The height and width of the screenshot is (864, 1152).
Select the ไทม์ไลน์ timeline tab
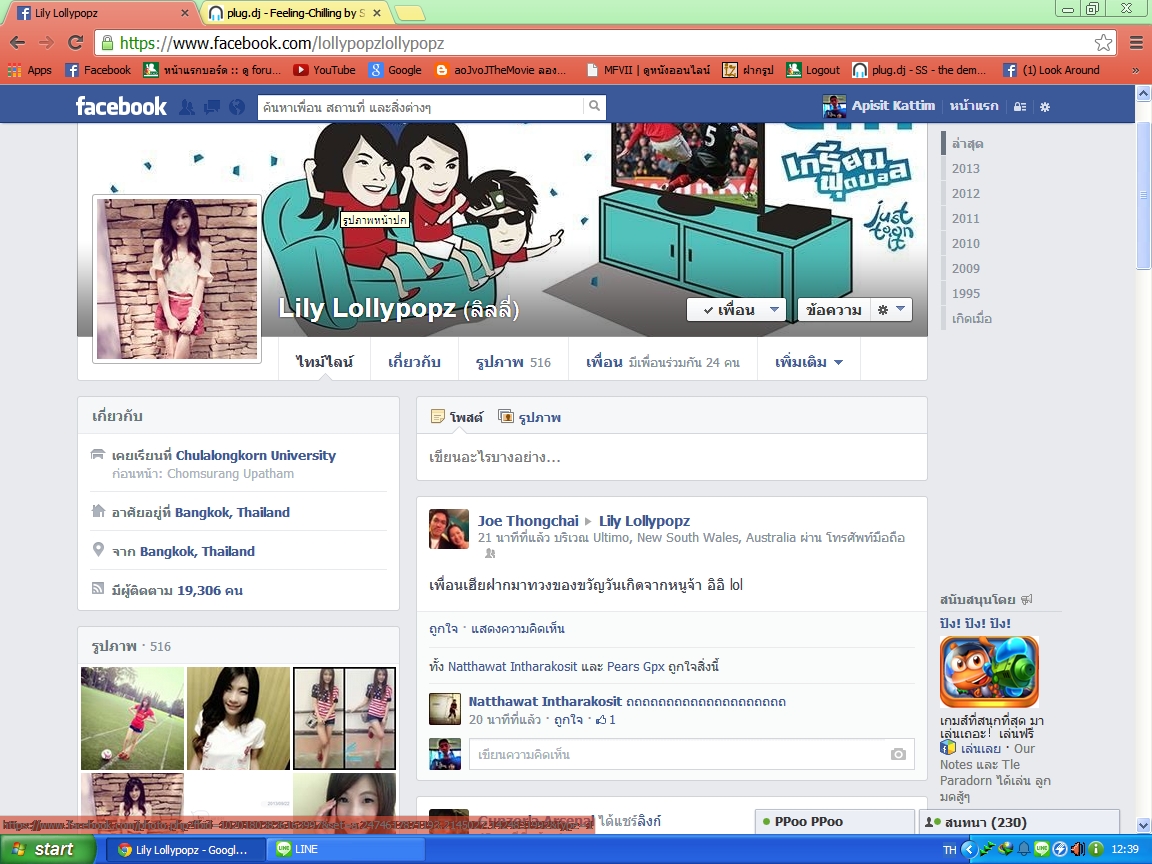tap(325, 361)
